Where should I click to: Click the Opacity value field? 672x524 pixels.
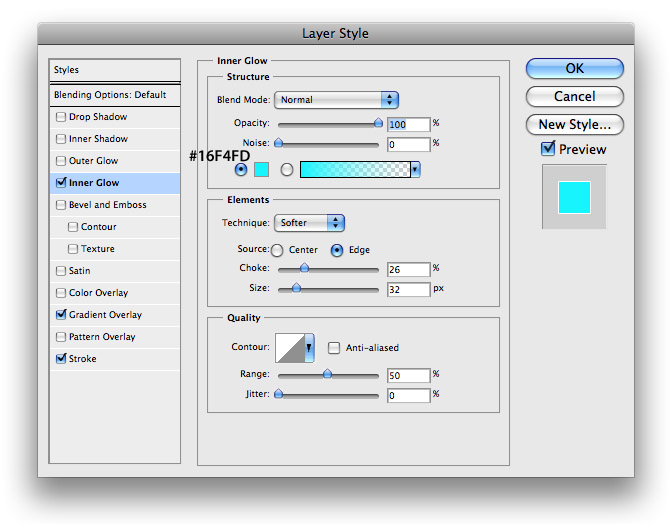408,124
